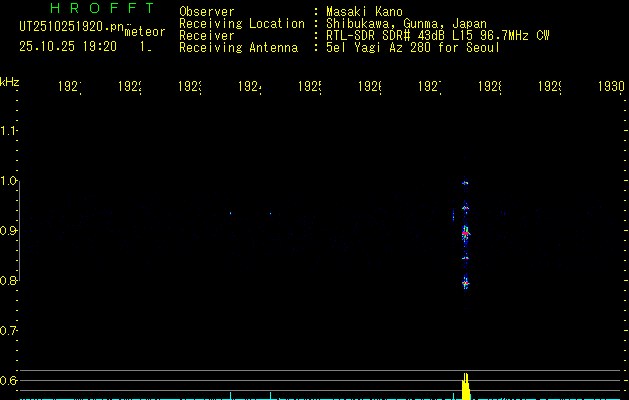The height and width of the screenshot is (400, 629).
Task: Click the 1.1 frequency axis label
Action: [x=8, y=130]
